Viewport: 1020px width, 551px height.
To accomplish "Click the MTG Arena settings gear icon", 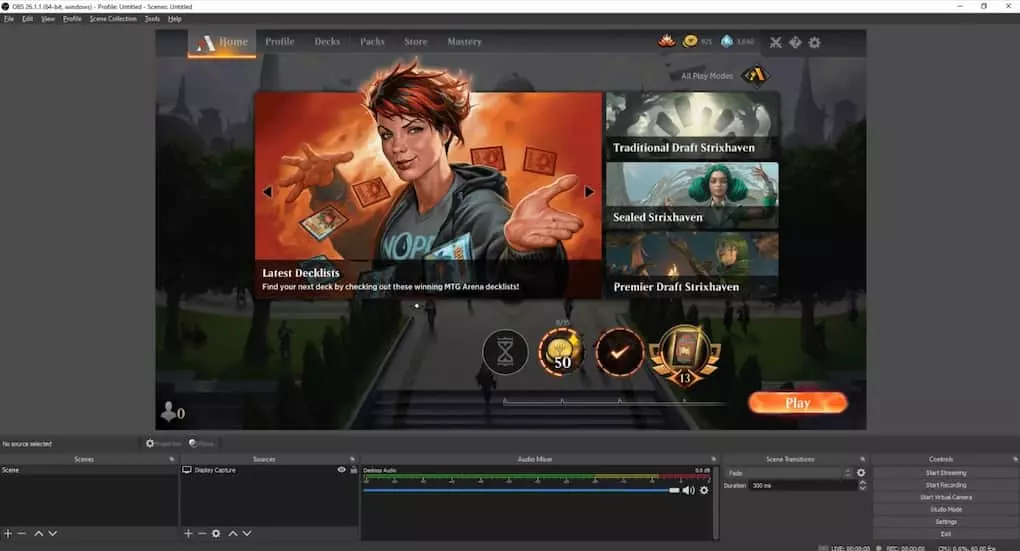I will [x=814, y=42].
